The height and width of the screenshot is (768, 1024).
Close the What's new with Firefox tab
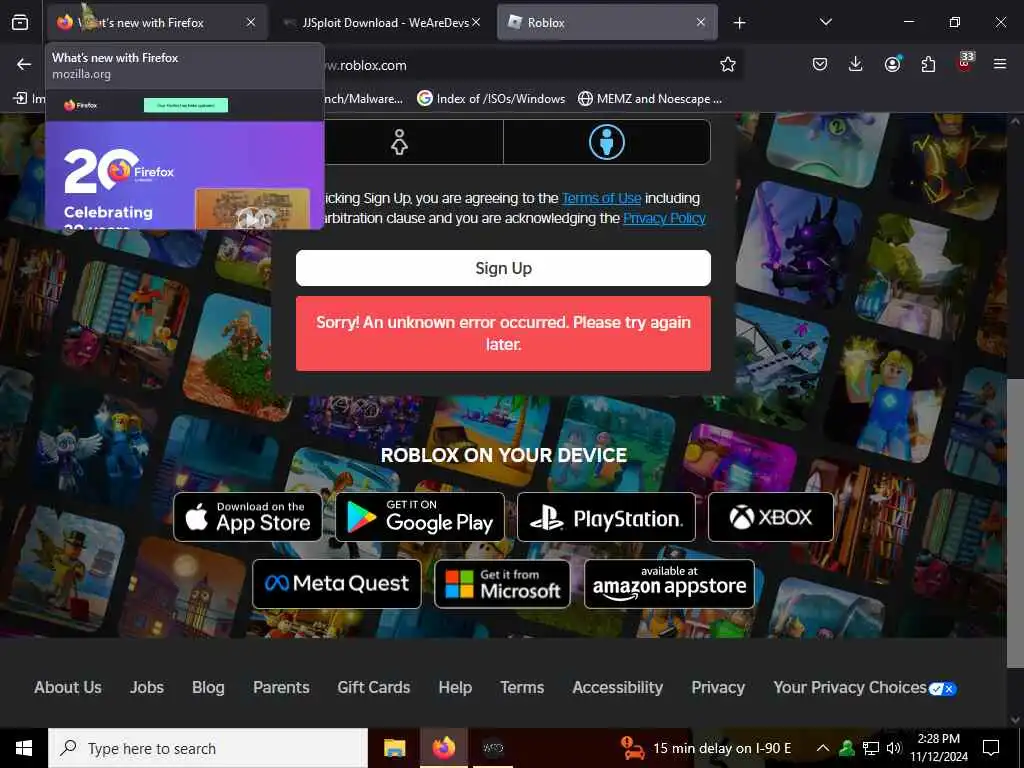(x=251, y=22)
